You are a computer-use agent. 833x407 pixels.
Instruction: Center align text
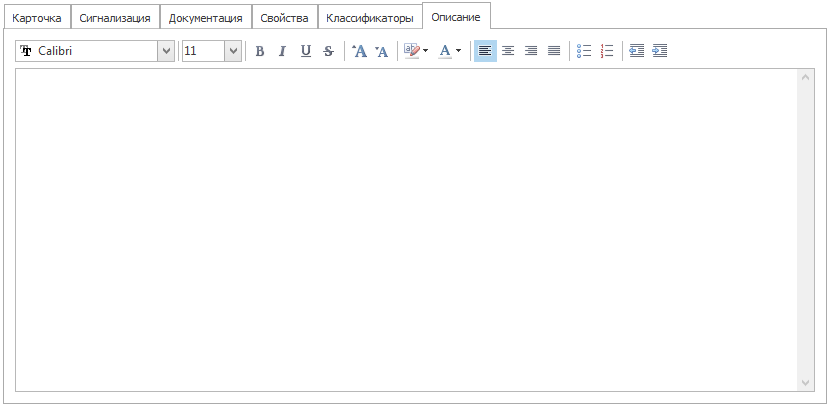pos(508,51)
